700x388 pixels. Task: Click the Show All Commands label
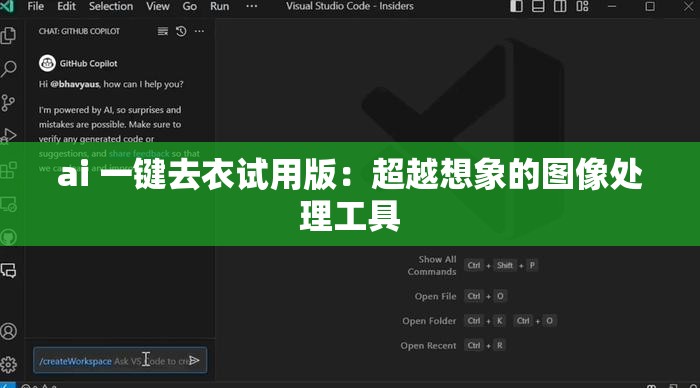tap(432, 265)
